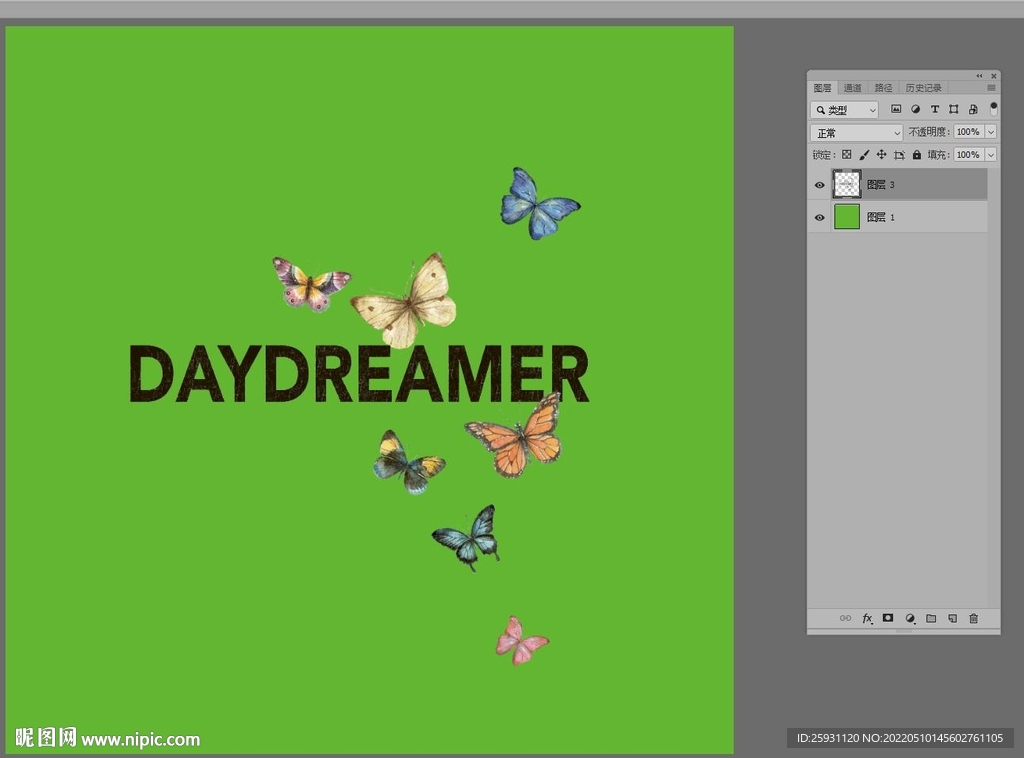Screen dimensions: 1024x758
Task: Filter layers by text type
Action: (x=935, y=109)
